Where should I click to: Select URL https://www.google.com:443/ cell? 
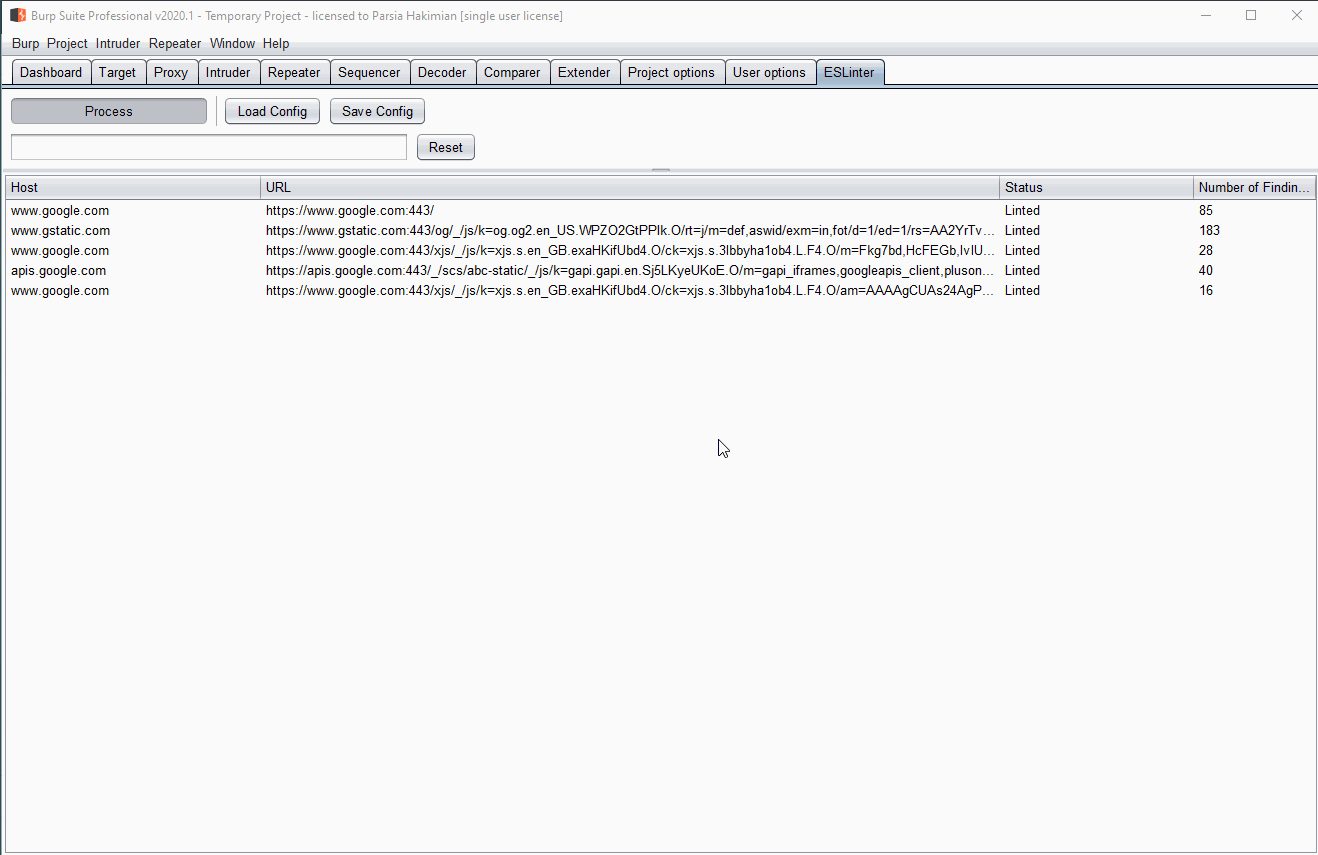[x=630, y=211]
